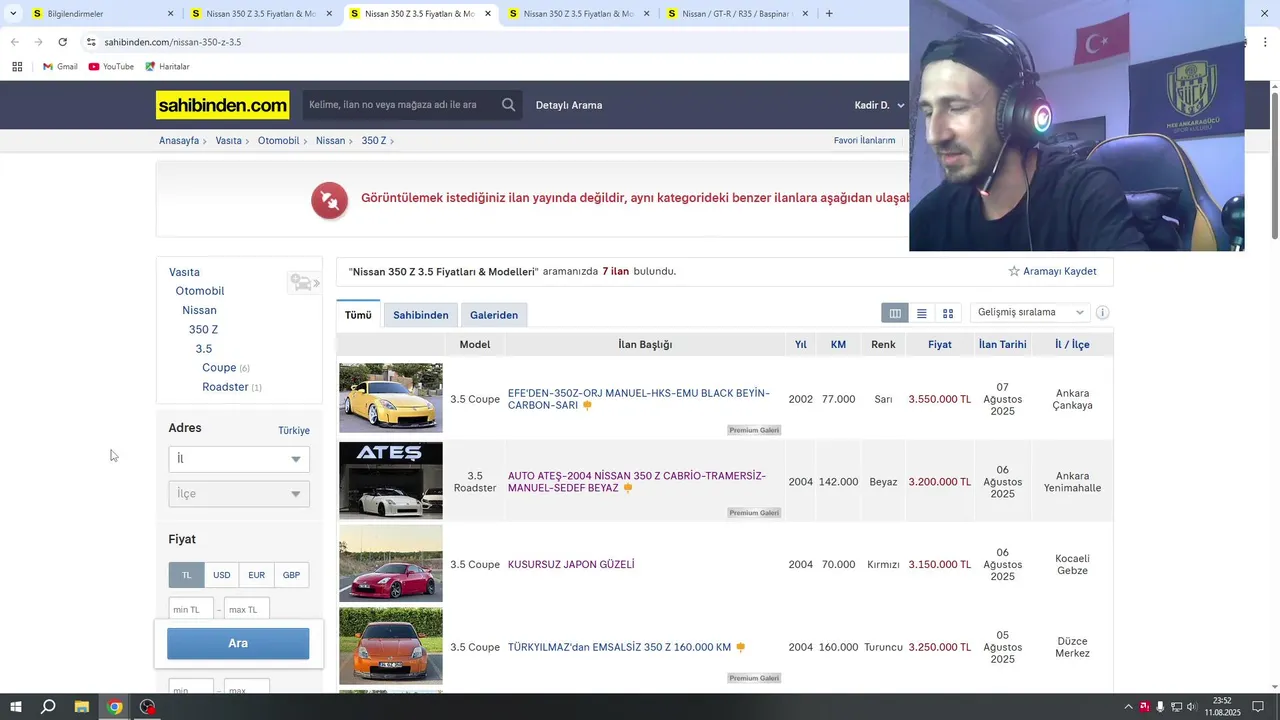Select the Galeriden listings tab
Image resolution: width=1280 pixels, height=720 pixels.
pos(494,315)
